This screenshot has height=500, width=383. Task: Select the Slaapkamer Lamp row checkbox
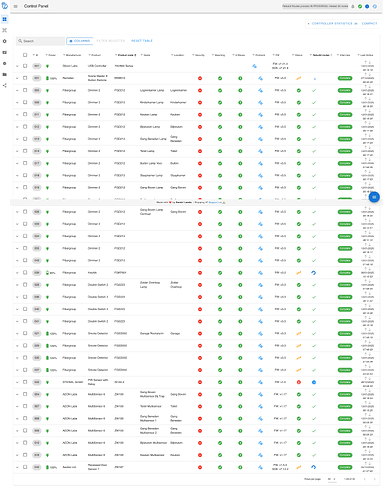(x=25, y=175)
